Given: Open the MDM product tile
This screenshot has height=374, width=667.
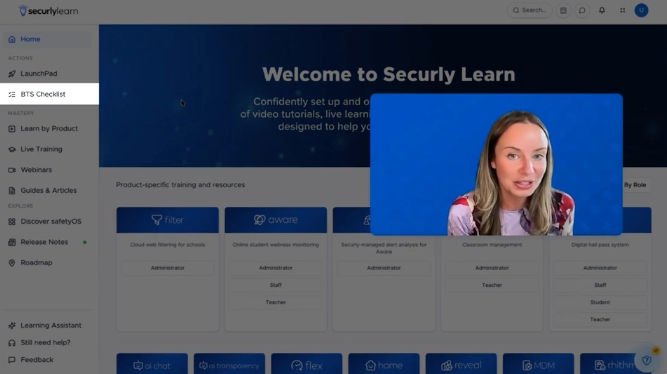Looking at the screenshot, I should (539, 364).
